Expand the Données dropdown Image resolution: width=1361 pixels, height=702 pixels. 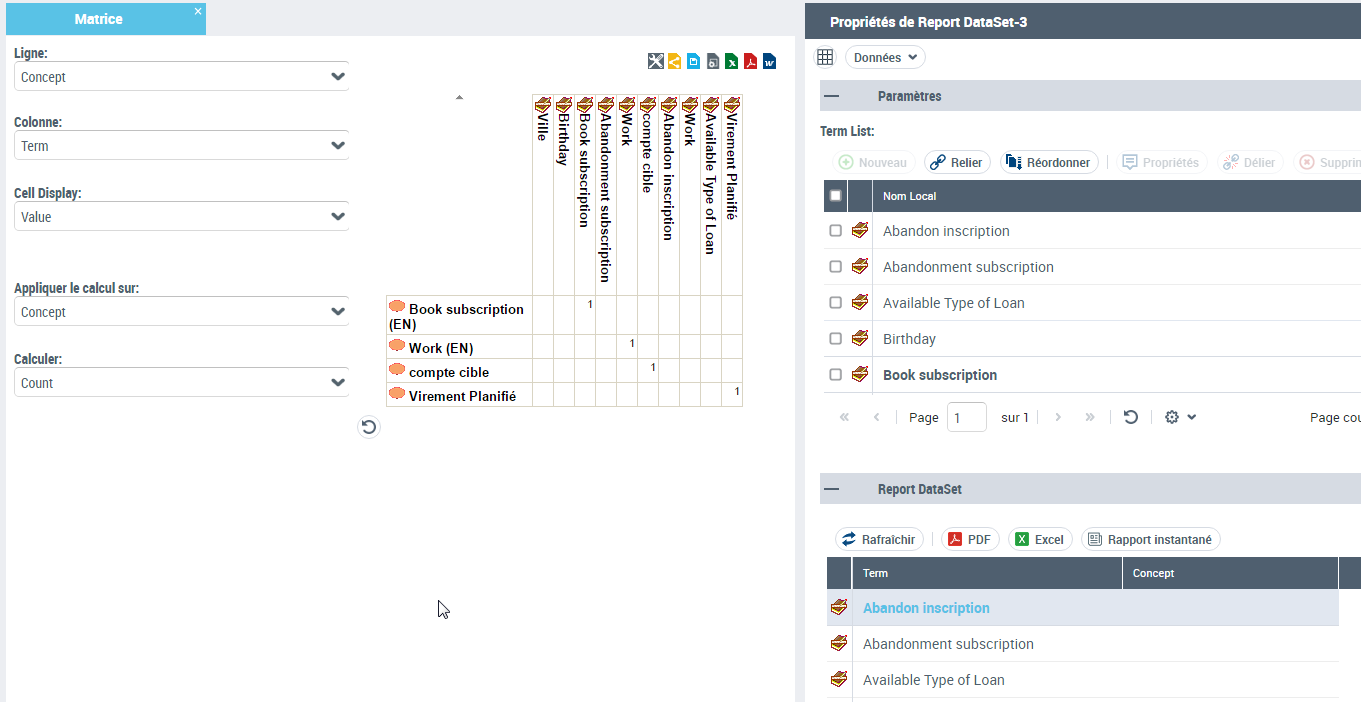[x=885, y=58]
